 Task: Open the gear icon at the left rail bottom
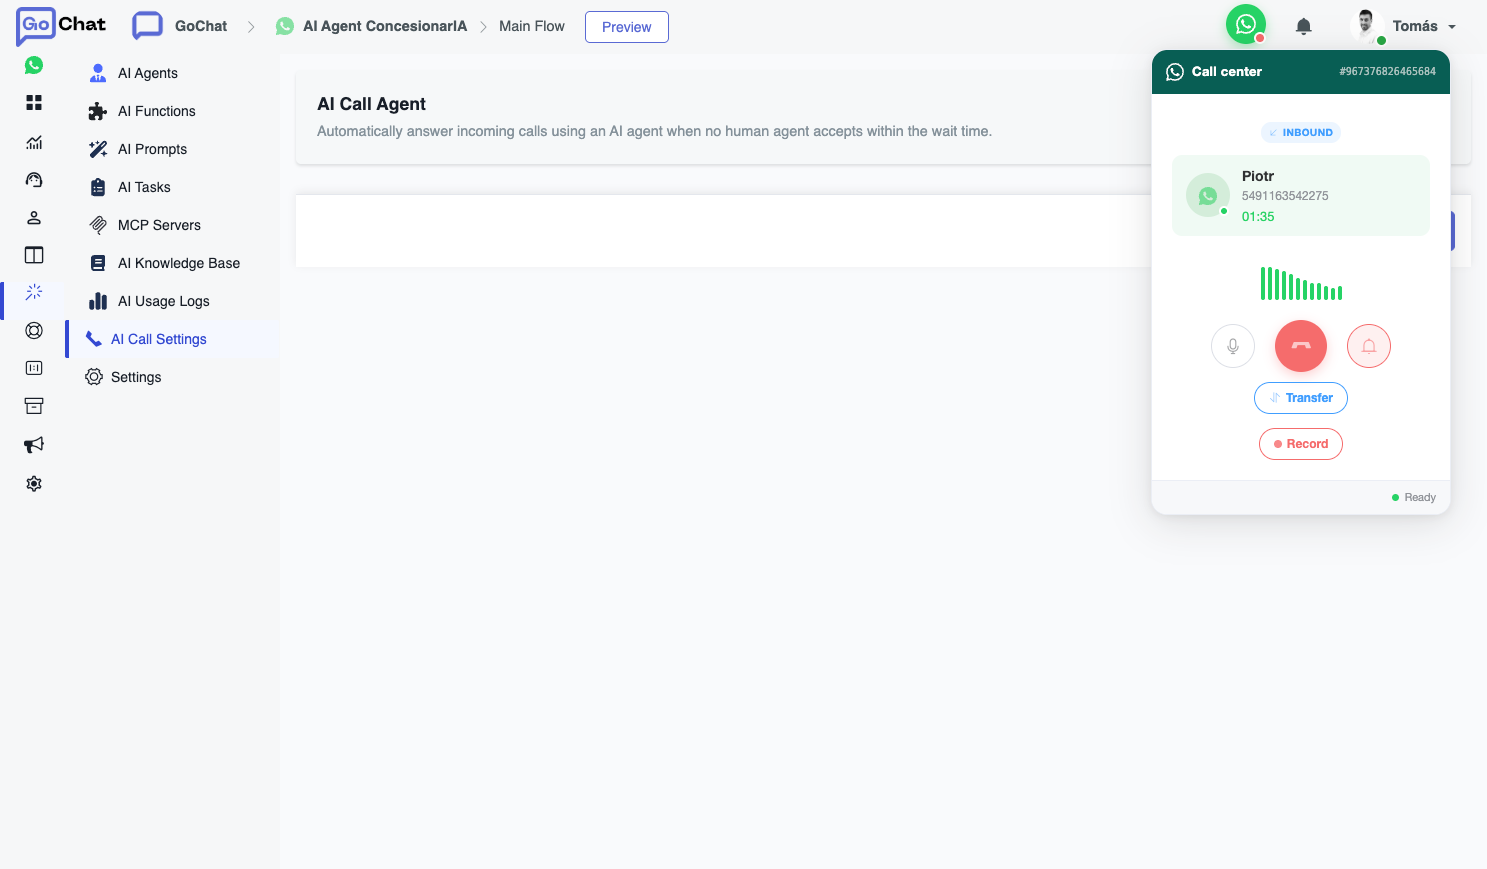pos(34,484)
